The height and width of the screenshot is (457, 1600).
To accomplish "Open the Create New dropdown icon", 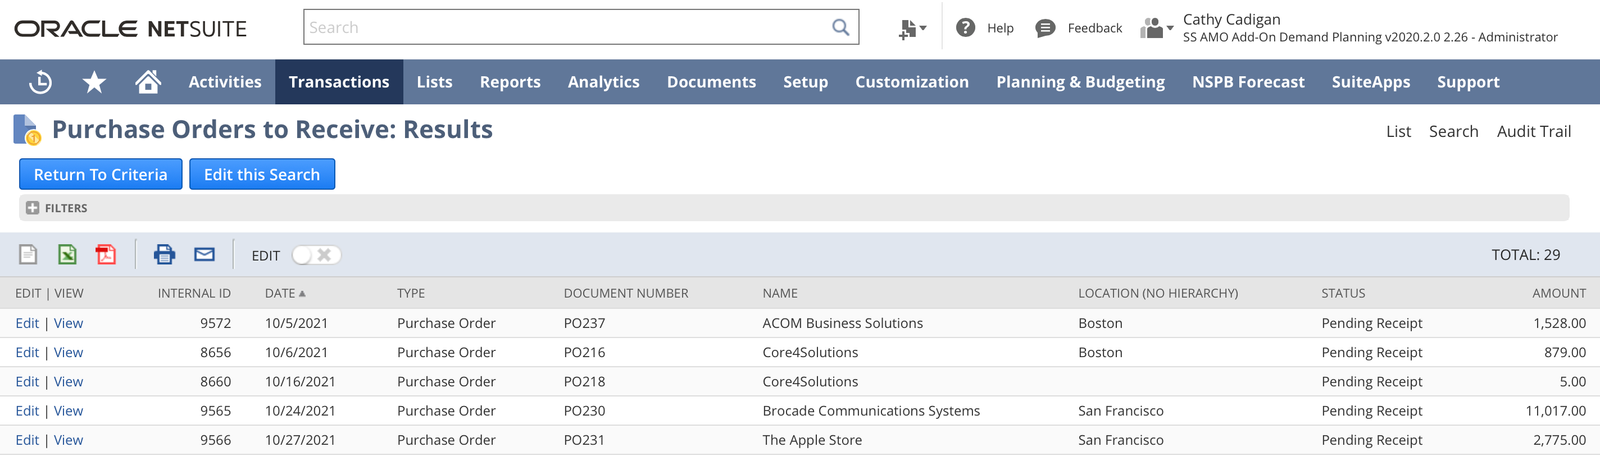I will [x=912, y=29].
